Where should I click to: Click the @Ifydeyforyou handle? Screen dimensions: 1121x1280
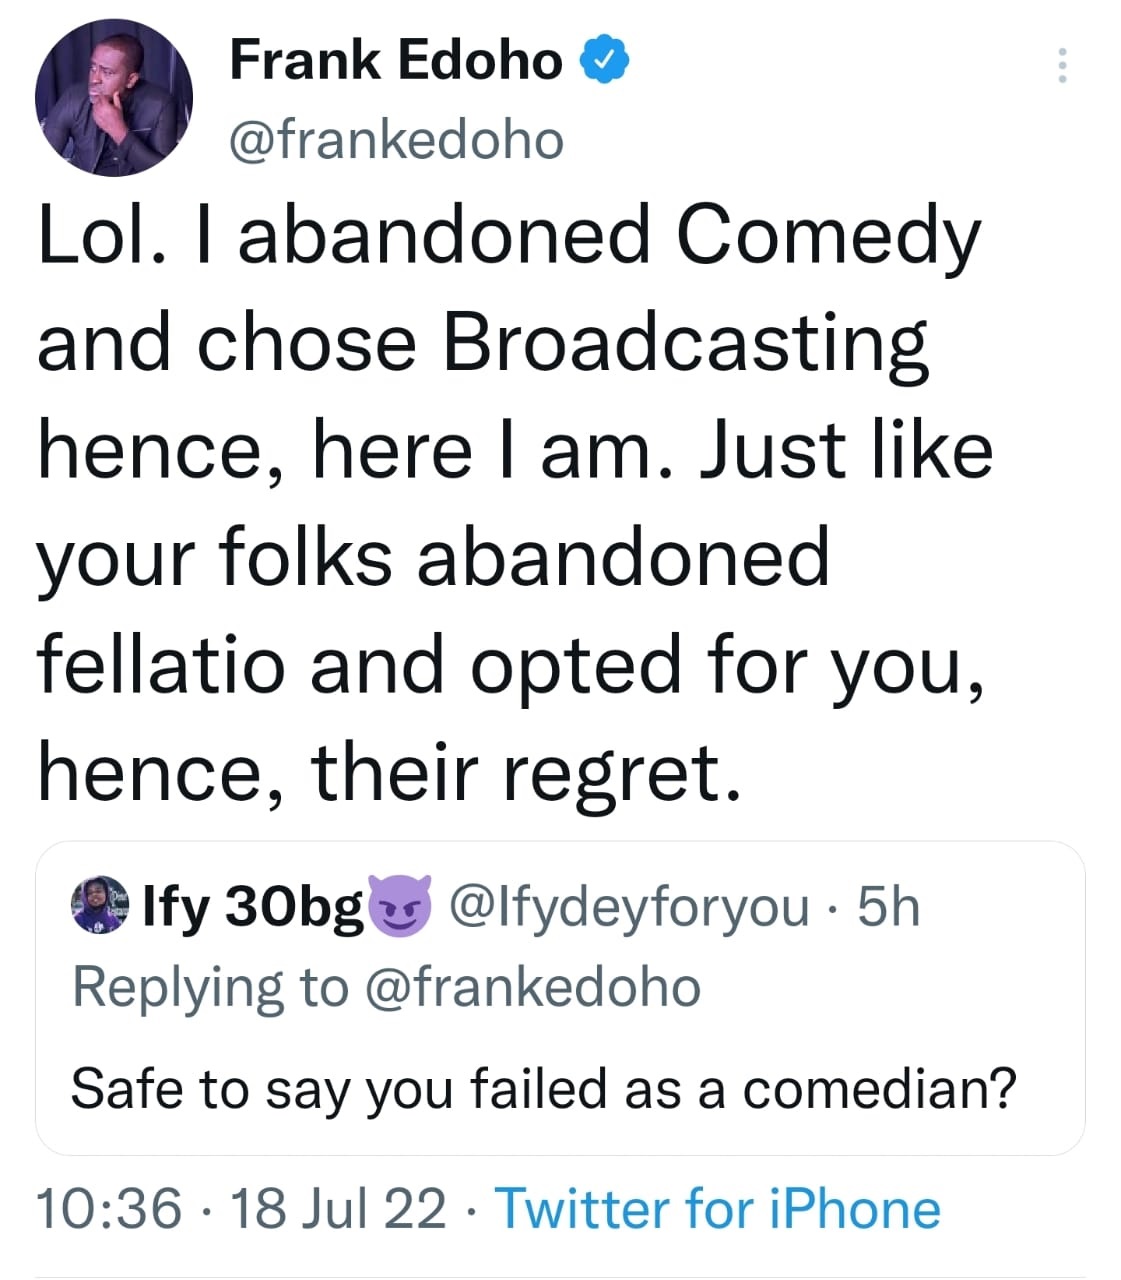(x=629, y=906)
